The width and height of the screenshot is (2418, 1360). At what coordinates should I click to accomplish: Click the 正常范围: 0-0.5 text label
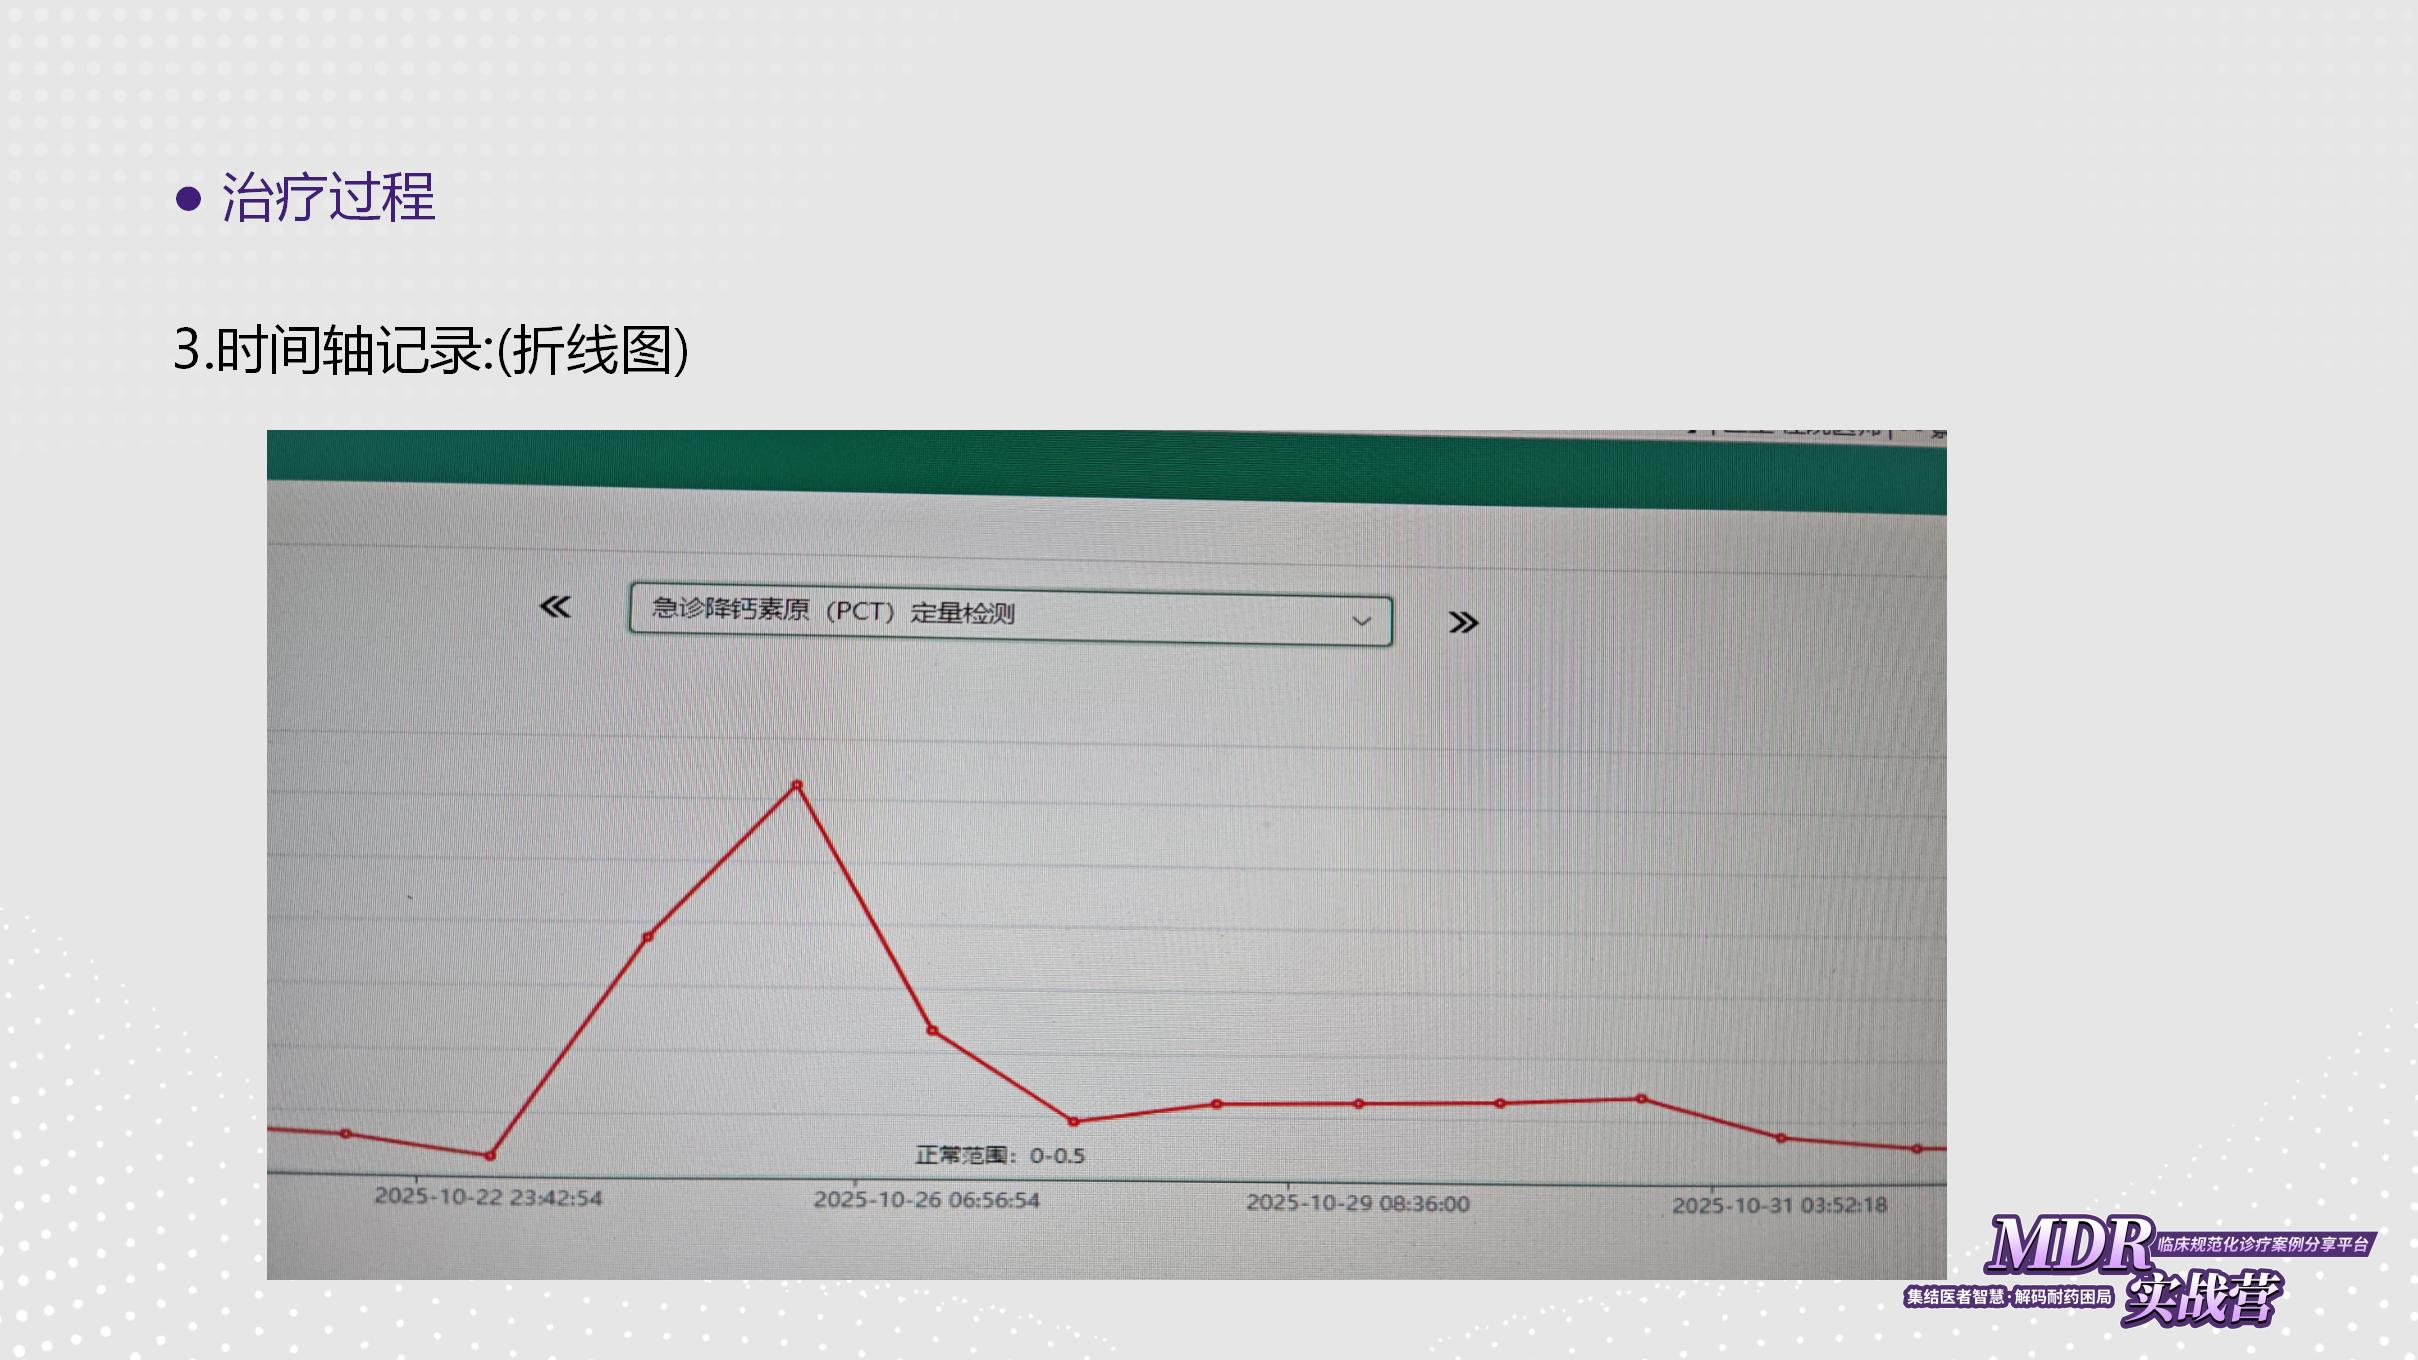[x=999, y=1156]
